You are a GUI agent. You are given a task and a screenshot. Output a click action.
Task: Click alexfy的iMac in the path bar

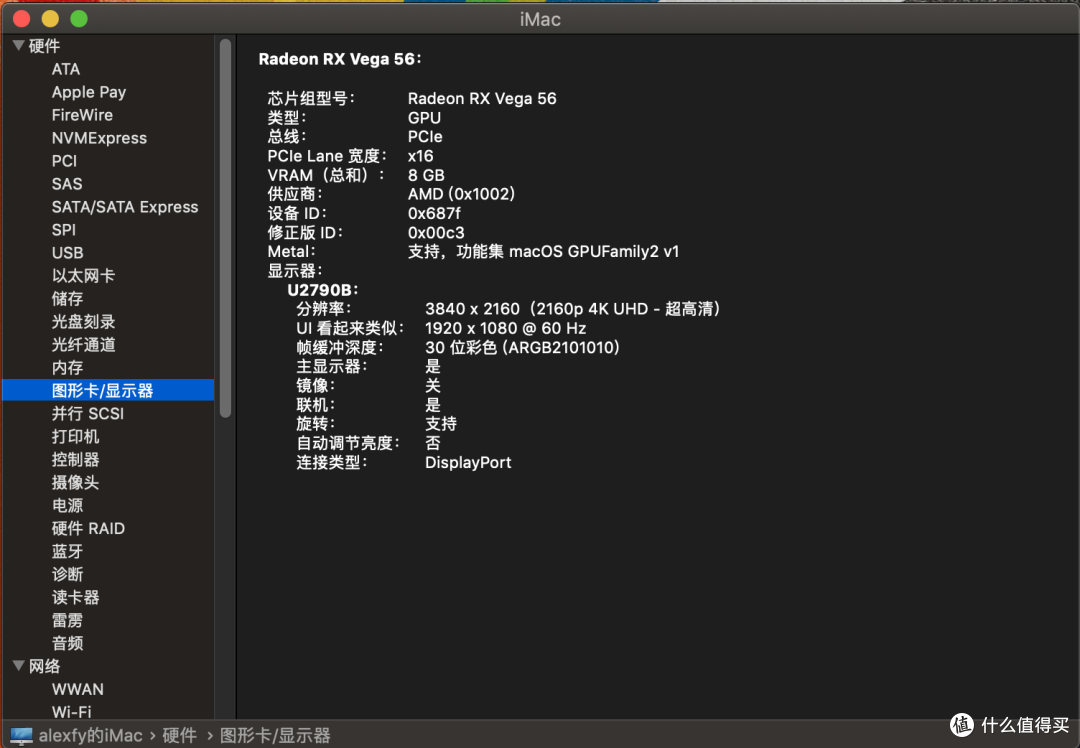[90, 736]
